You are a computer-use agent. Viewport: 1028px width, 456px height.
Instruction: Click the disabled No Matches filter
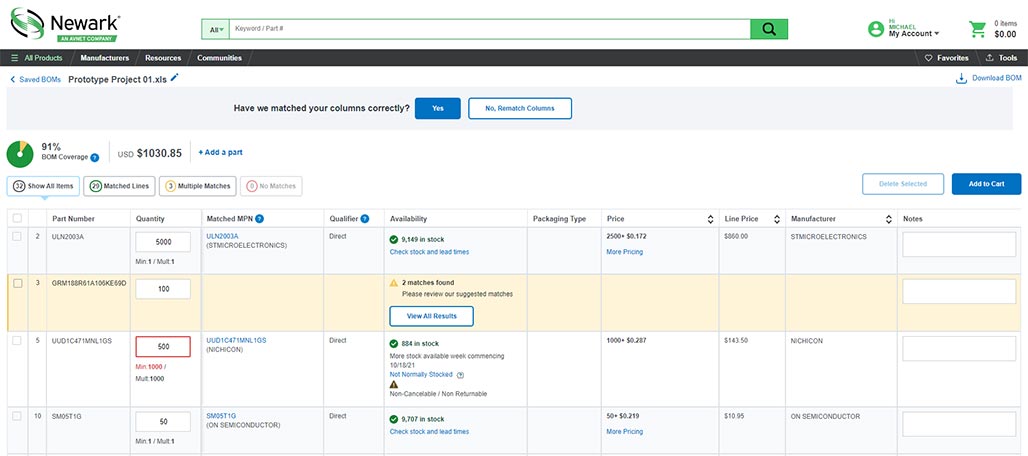coord(271,186)
